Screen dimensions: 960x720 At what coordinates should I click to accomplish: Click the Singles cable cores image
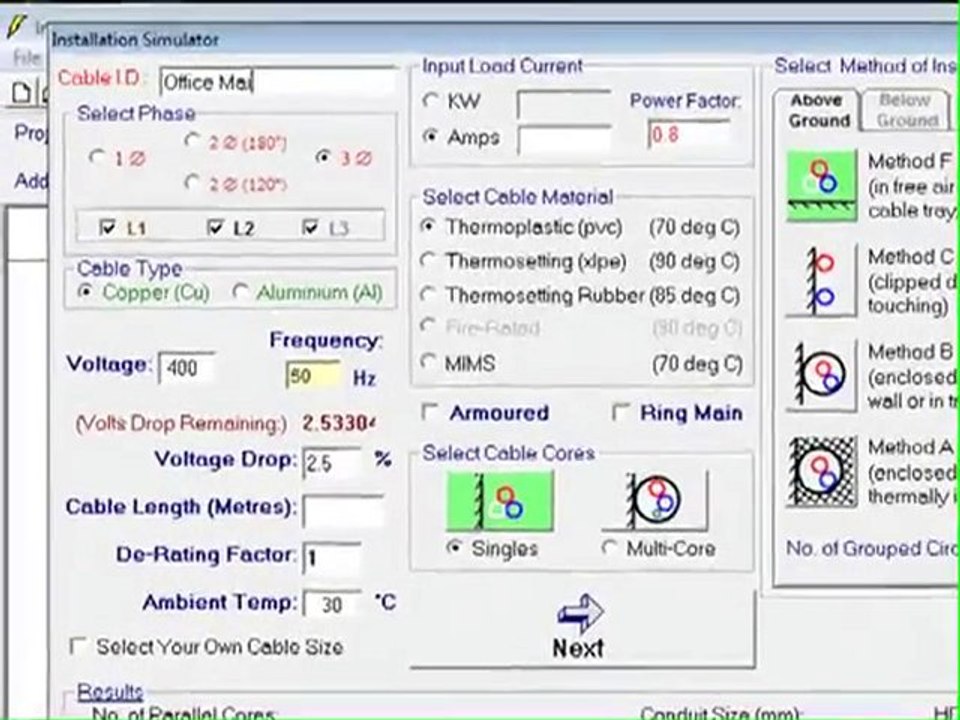500,501
